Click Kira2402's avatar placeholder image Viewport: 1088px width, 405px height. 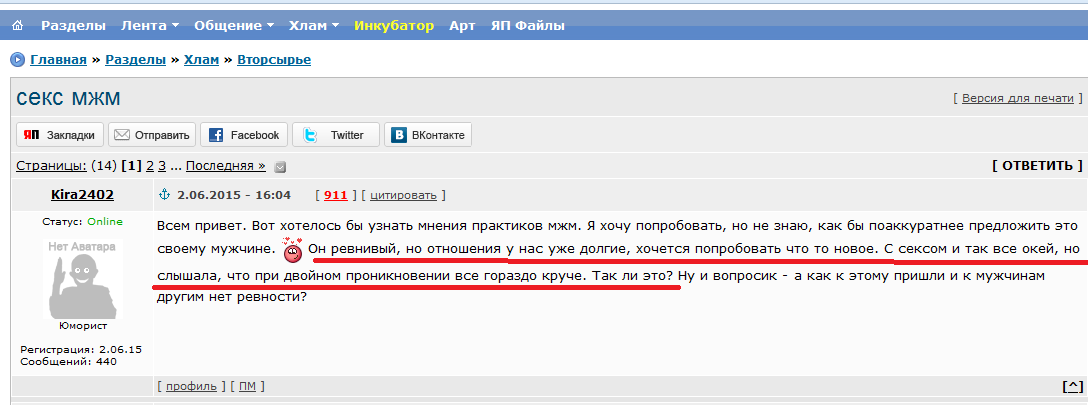tap(83, 279)
